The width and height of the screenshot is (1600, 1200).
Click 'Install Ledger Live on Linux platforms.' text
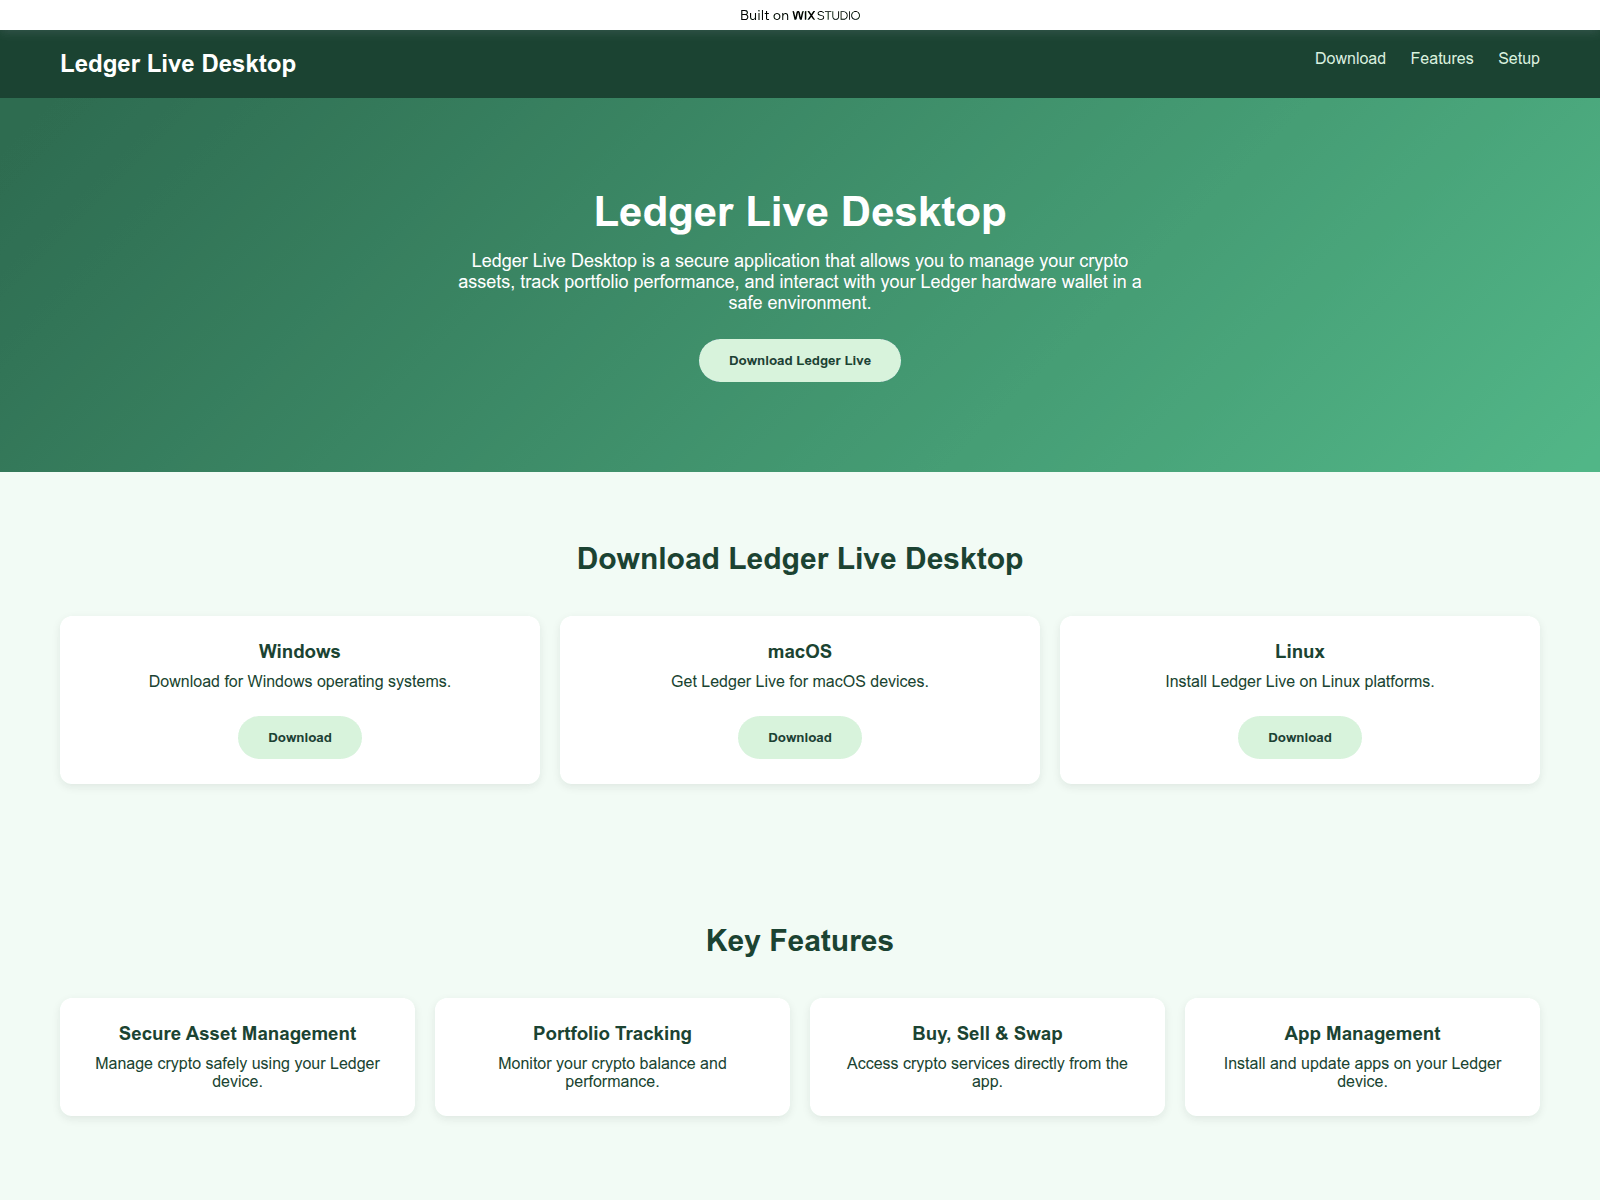[x=1300, y=681]
